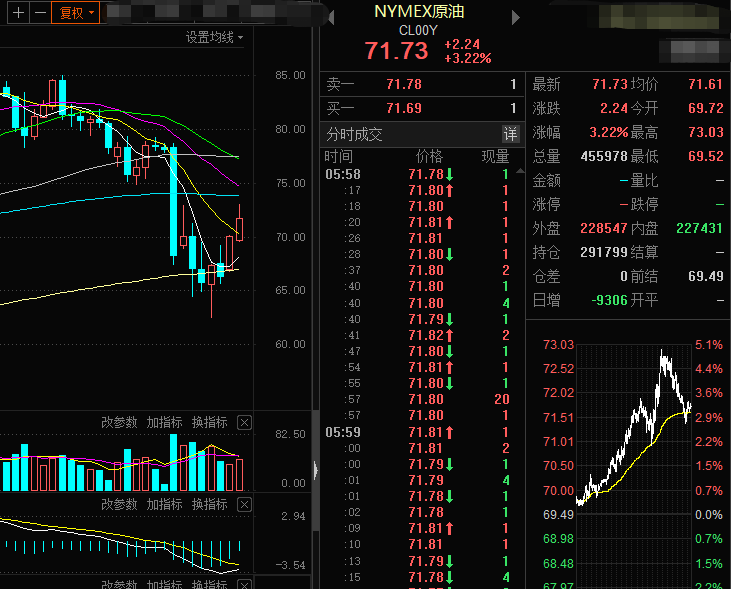Select the NYMEX原油 title
This screenshot has width=731, height=589.
(419, 12)
